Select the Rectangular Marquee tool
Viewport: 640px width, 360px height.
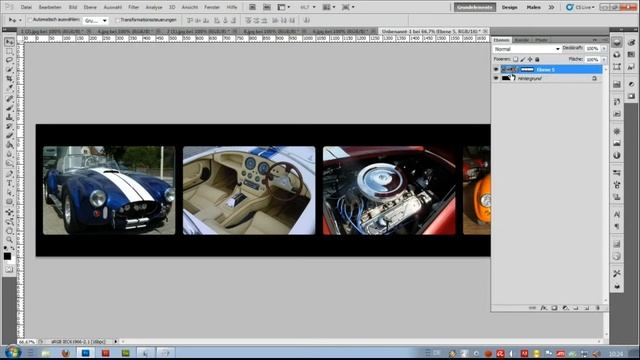pos(9,51)
